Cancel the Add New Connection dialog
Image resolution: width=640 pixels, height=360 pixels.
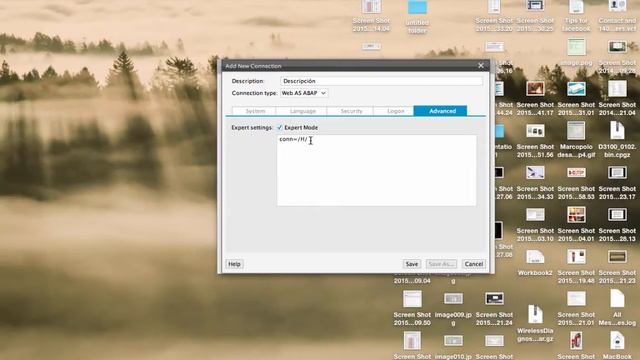pyautogui.click(x=473, y=264)
